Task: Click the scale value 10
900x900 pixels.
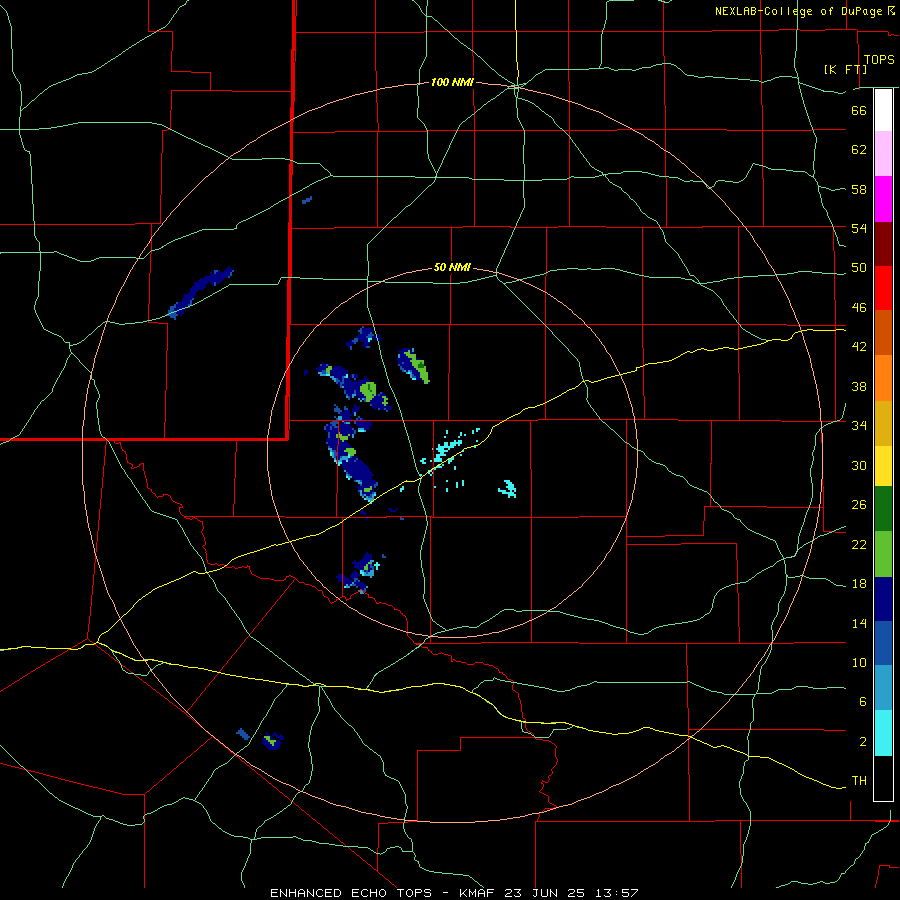Action: pos(859,662)
